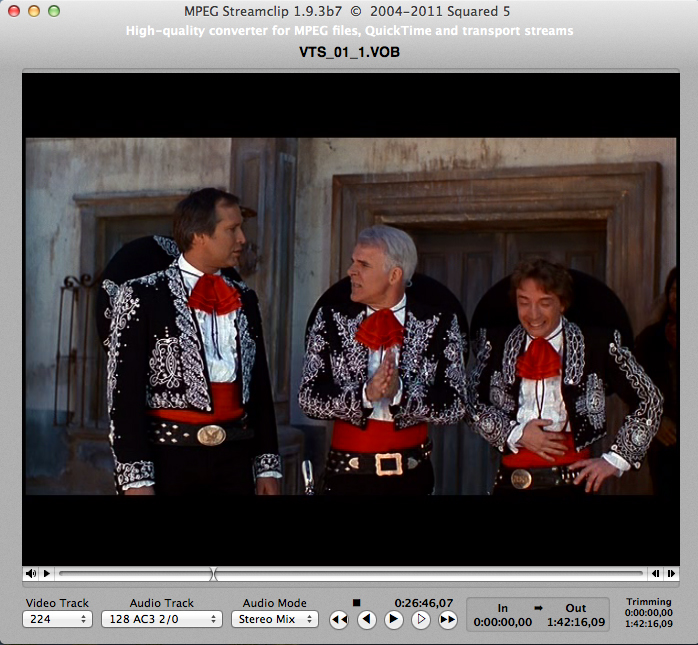Step one frame forward on the scrubber bar
The height and width of the screenshot is (645, 698).
671,573
